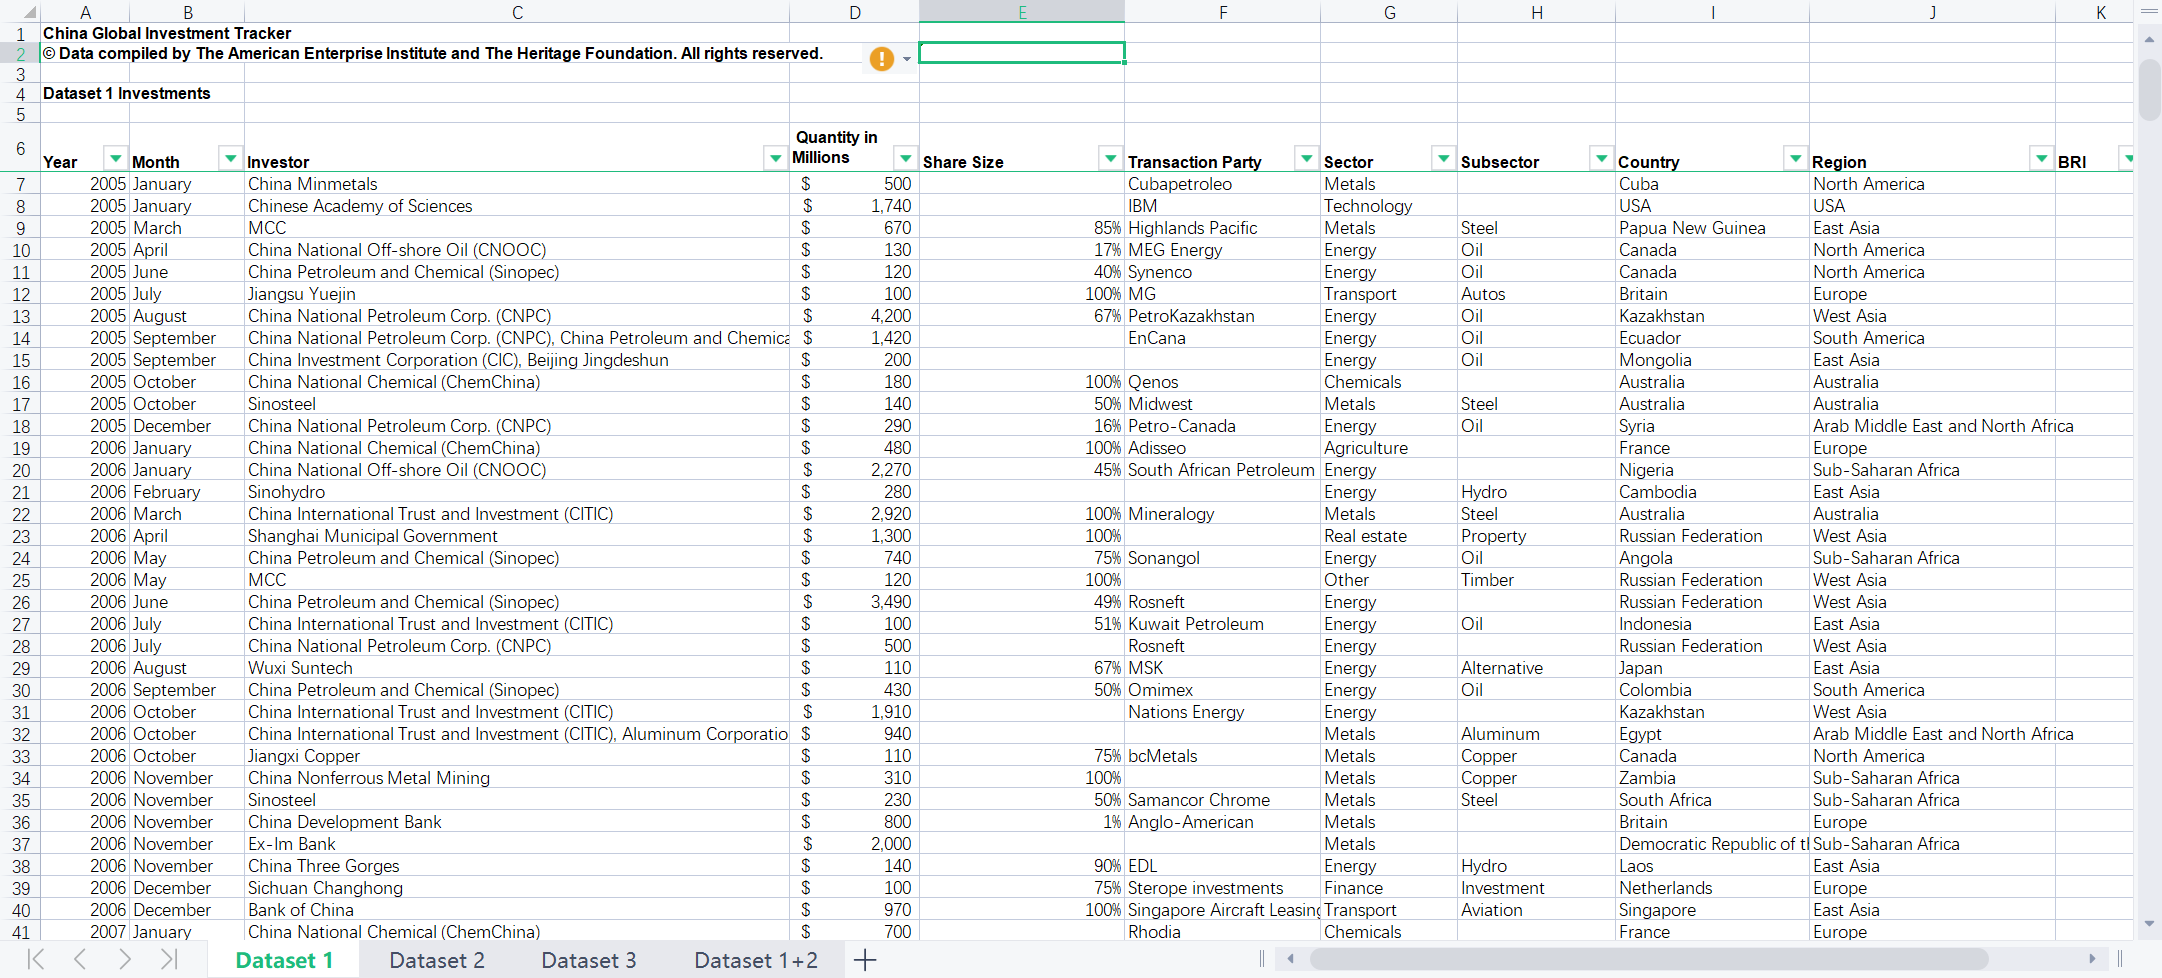Open the Year column filter dropdown
The height and width of the screenshot is (978, 2162).
116,159
